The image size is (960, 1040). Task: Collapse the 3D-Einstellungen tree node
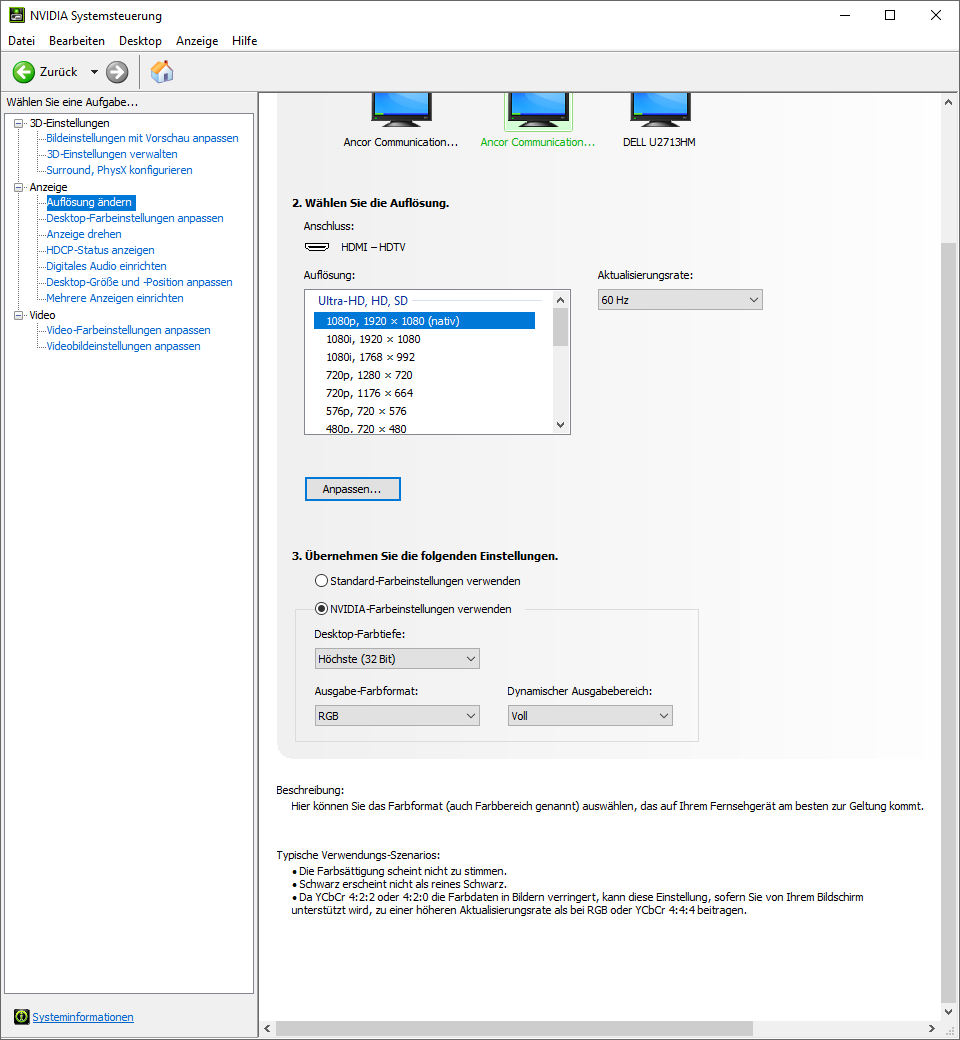tap(19, 123)
